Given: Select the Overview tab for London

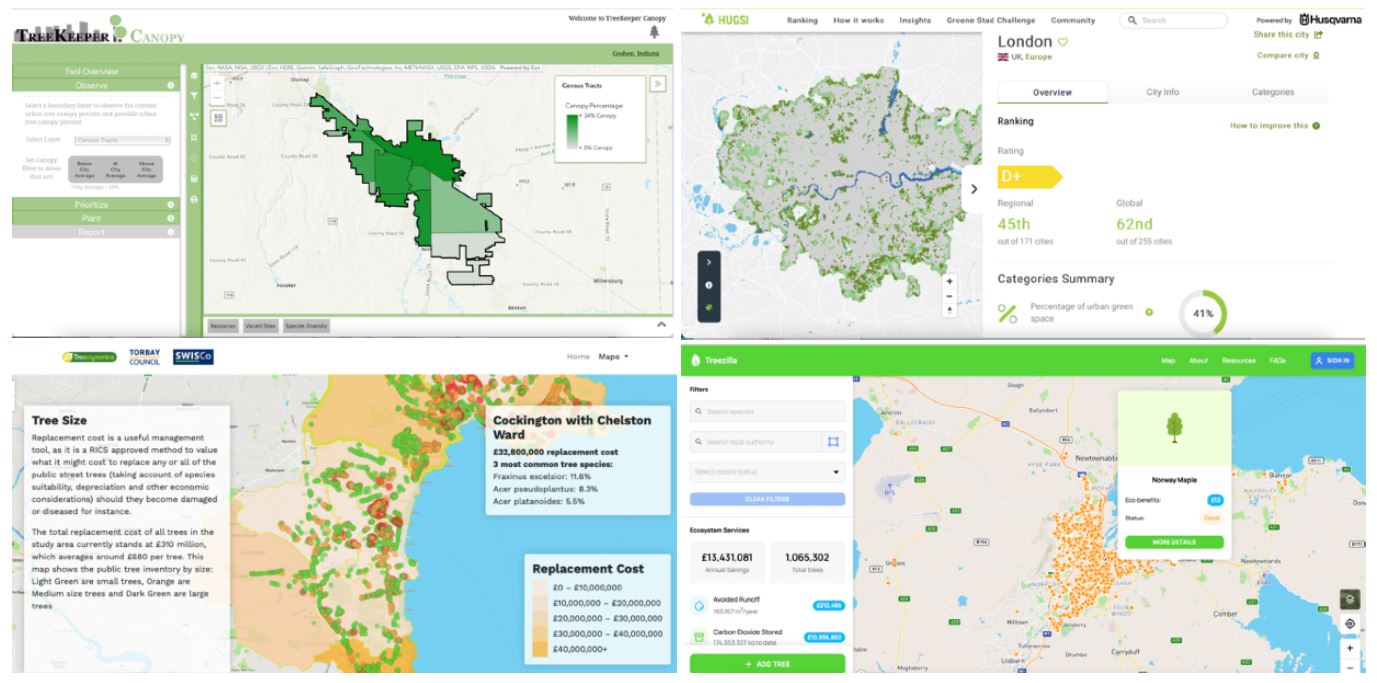Looking at the screenshot, I should click(1052, 92).
